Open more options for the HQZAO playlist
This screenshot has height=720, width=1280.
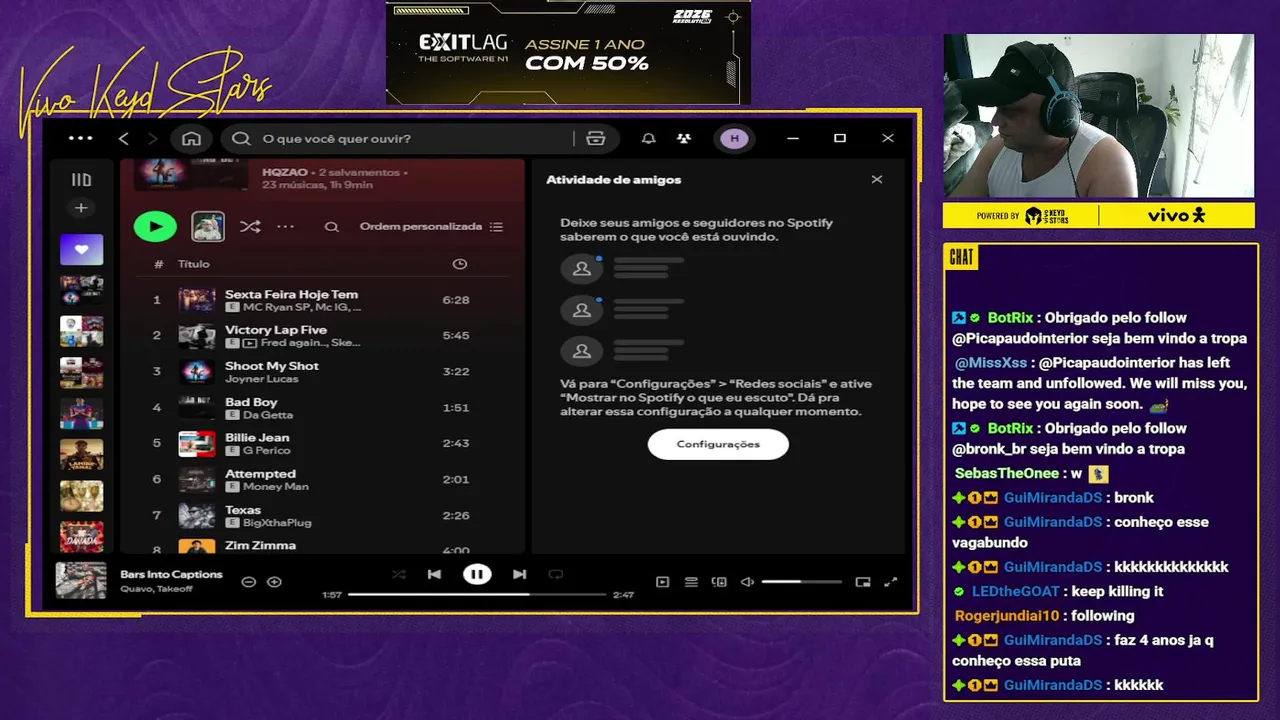click(286, 227)
